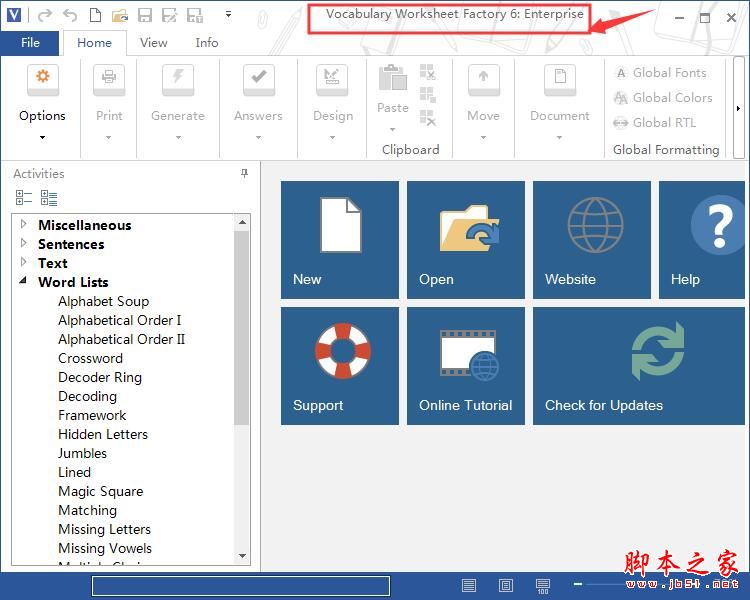Click full page view icon in status bar
The image size is (750, 600).
tap(506, 585)
